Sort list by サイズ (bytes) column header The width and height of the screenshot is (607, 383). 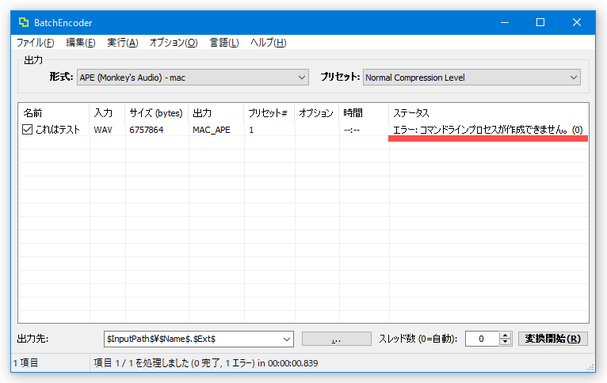coord(157,113)
